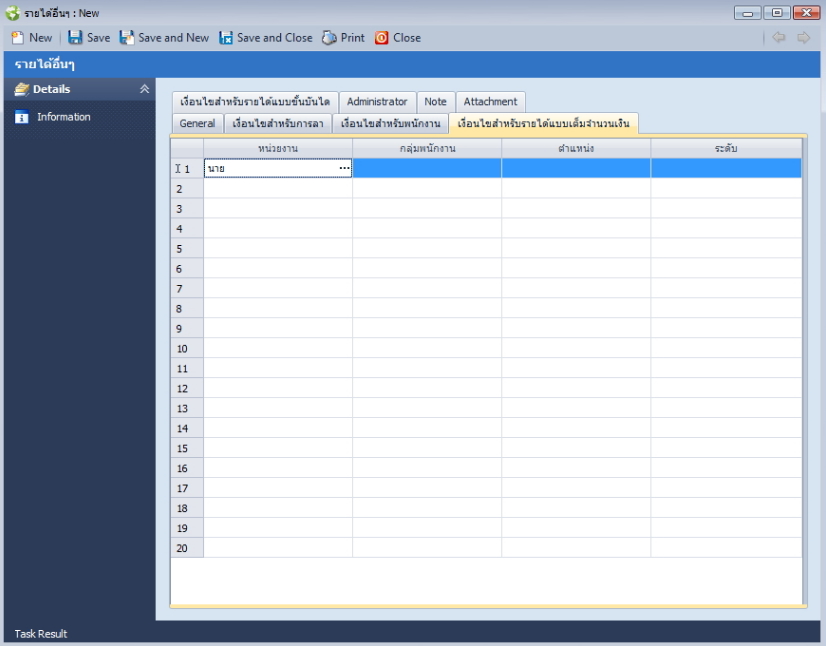Select row header number 13

click(187, 408)
